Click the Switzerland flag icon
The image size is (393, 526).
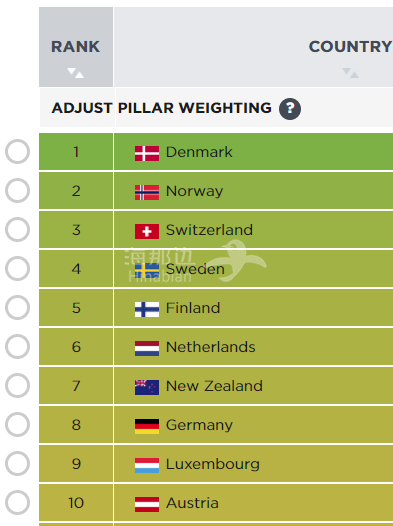point(147,231)
